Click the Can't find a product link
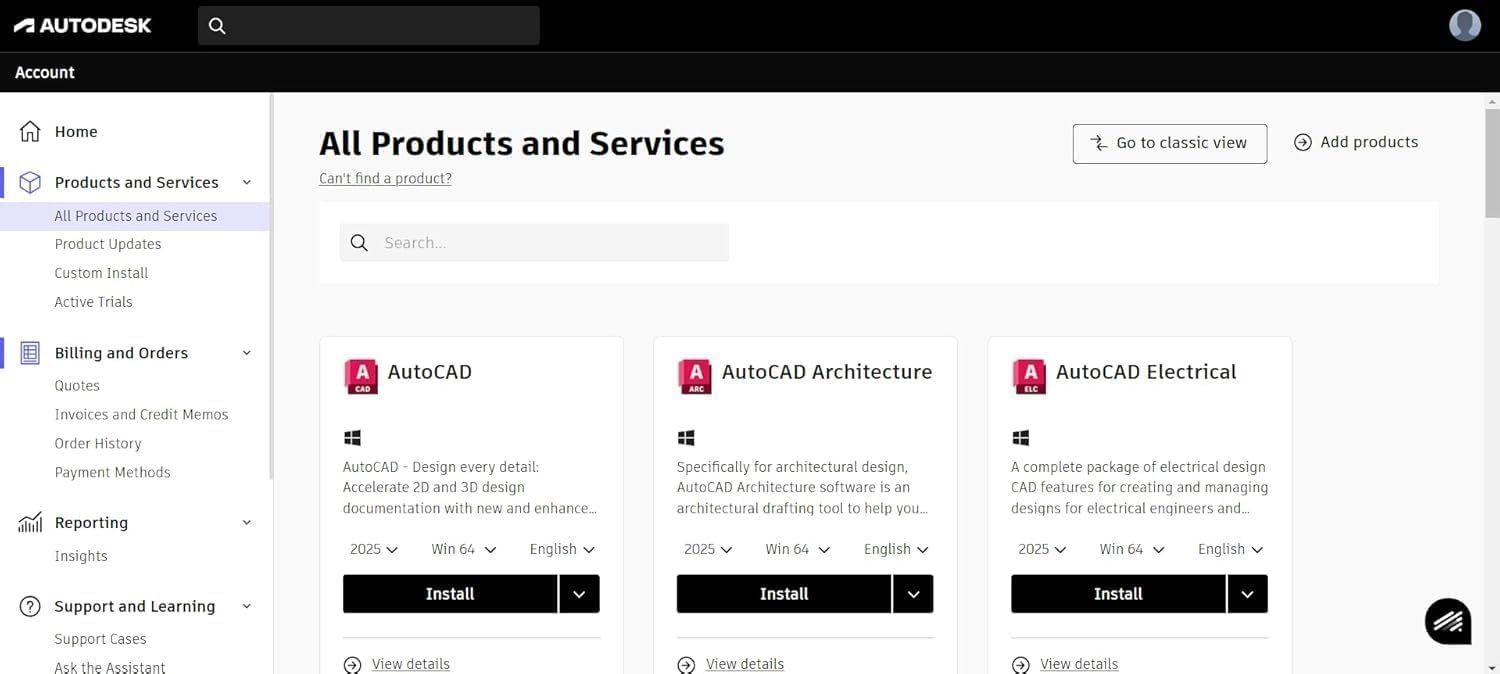Image resolution: width=1500 pixels, height=674 pixels. [385, 178]
